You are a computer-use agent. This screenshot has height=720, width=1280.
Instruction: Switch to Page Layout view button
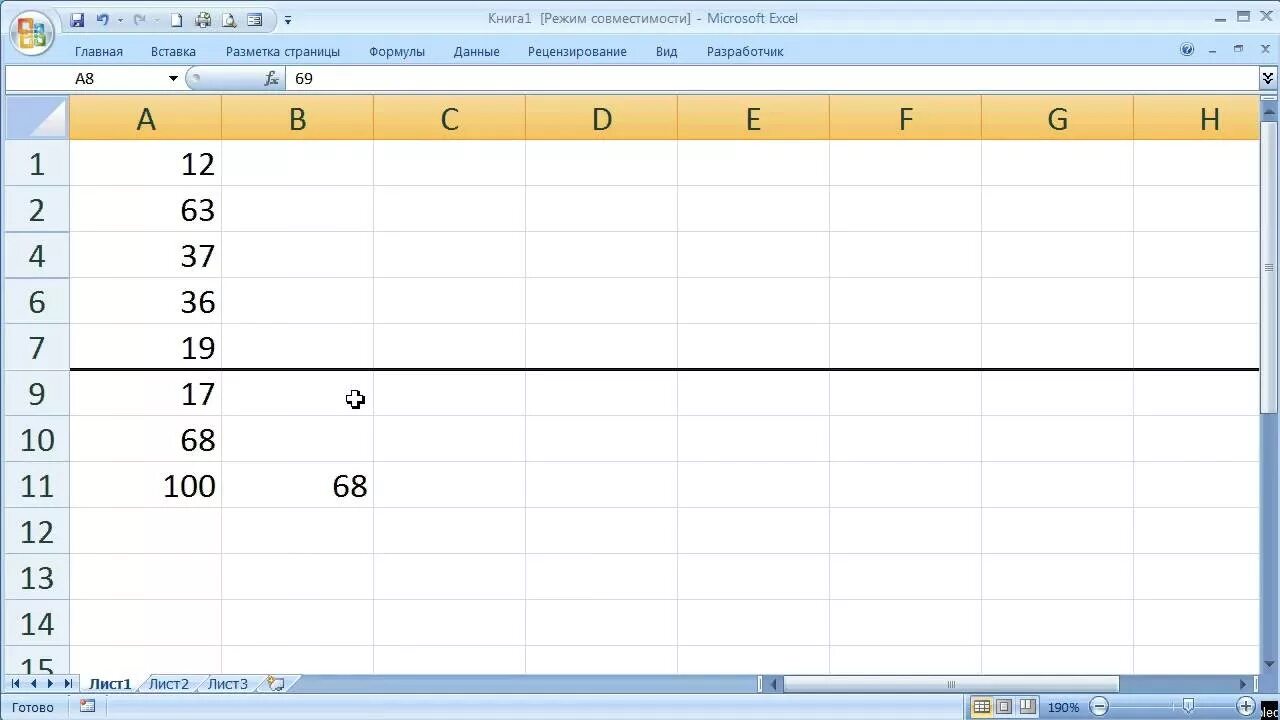point(1004,707)
